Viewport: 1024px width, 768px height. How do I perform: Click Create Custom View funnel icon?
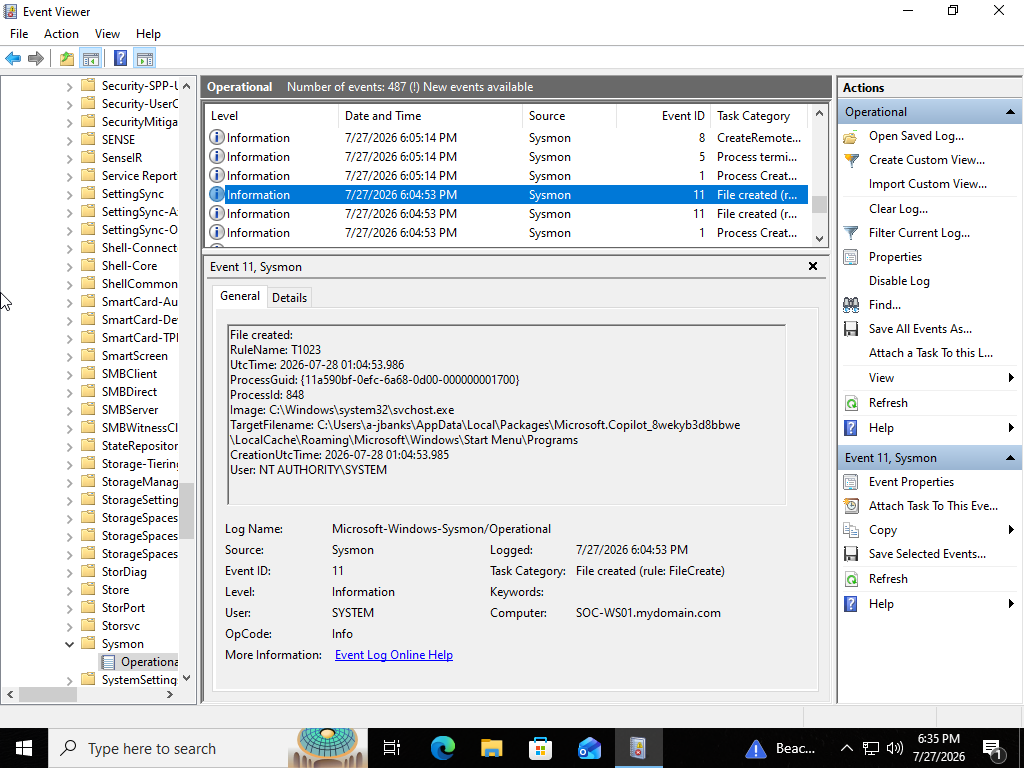(851, 160)
